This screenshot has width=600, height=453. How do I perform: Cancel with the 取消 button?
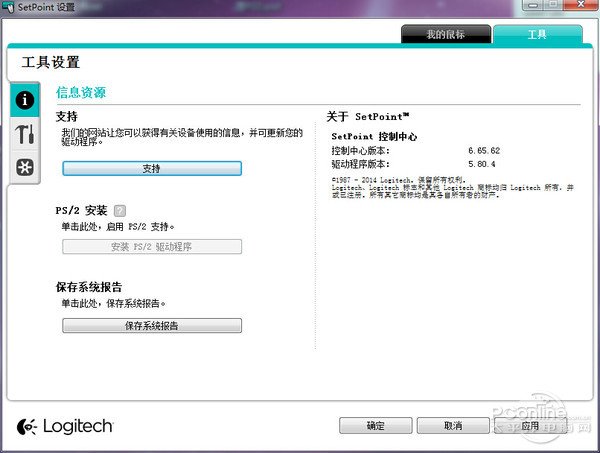[453, 425]
